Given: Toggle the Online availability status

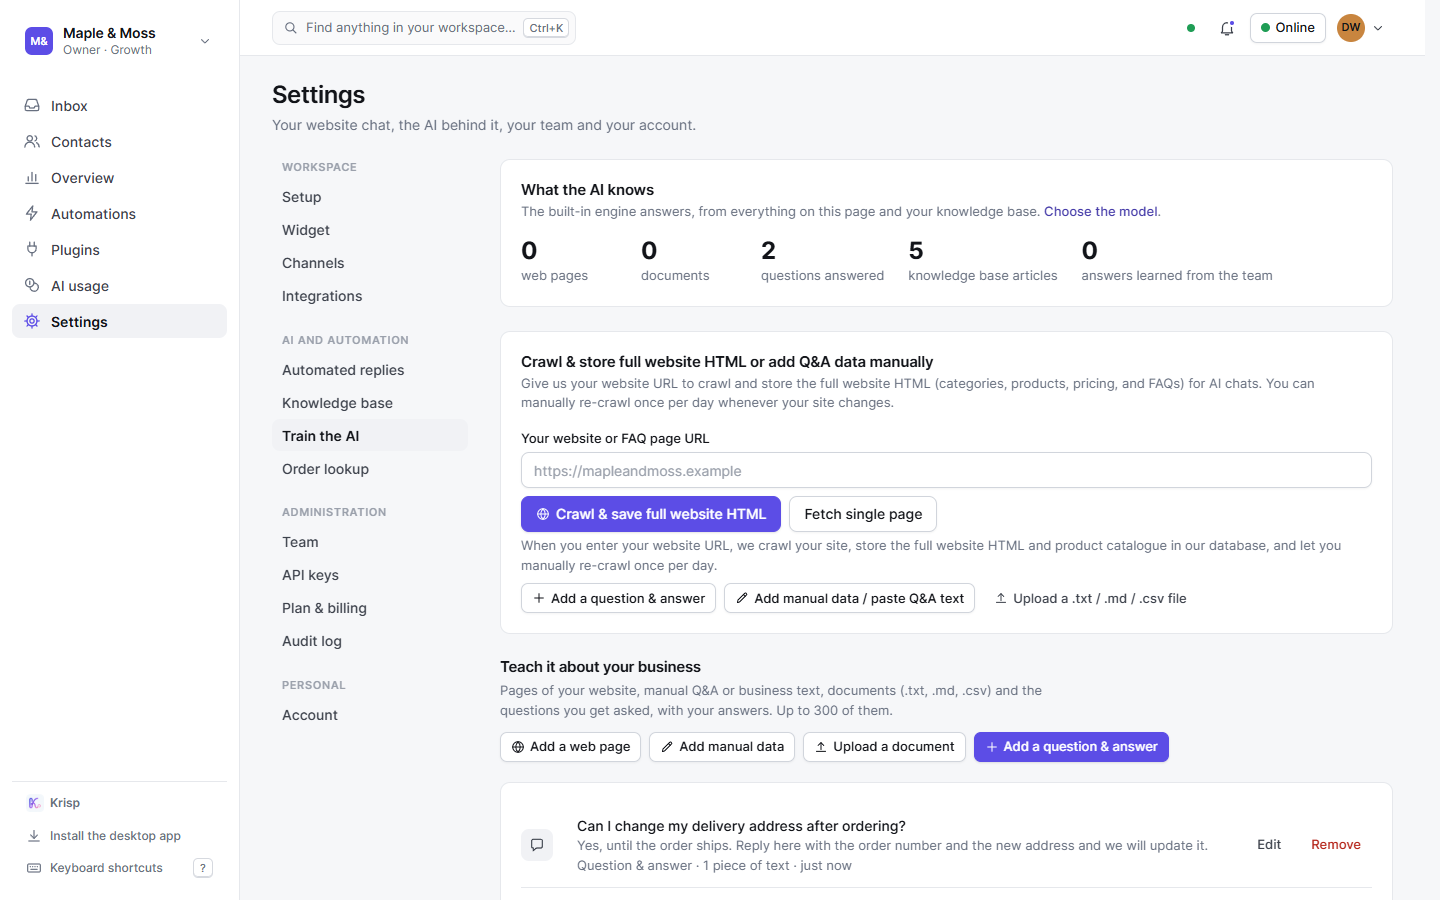Looking at the screenshot, I should pyautogui.click(x=1288, y=28).
